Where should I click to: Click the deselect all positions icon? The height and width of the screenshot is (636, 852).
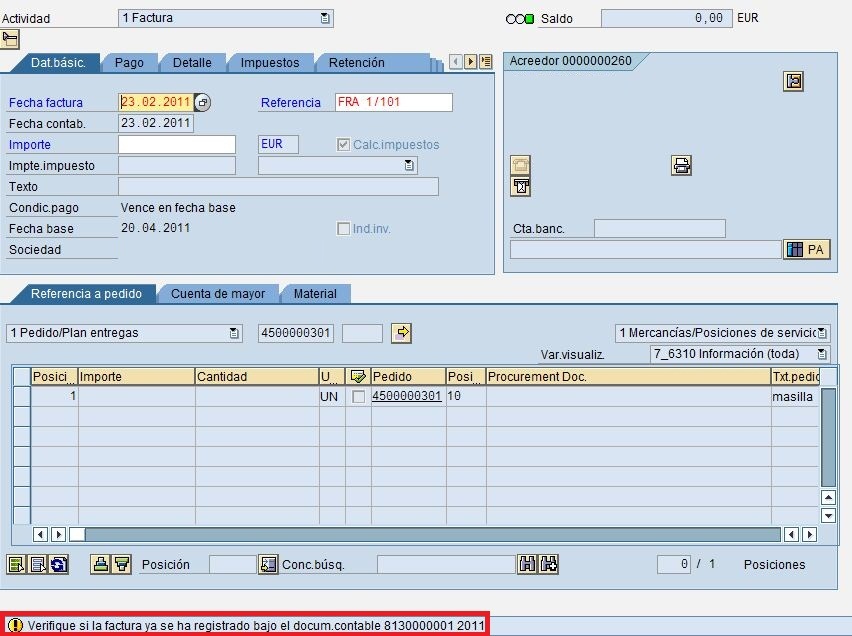coord(37,564)
